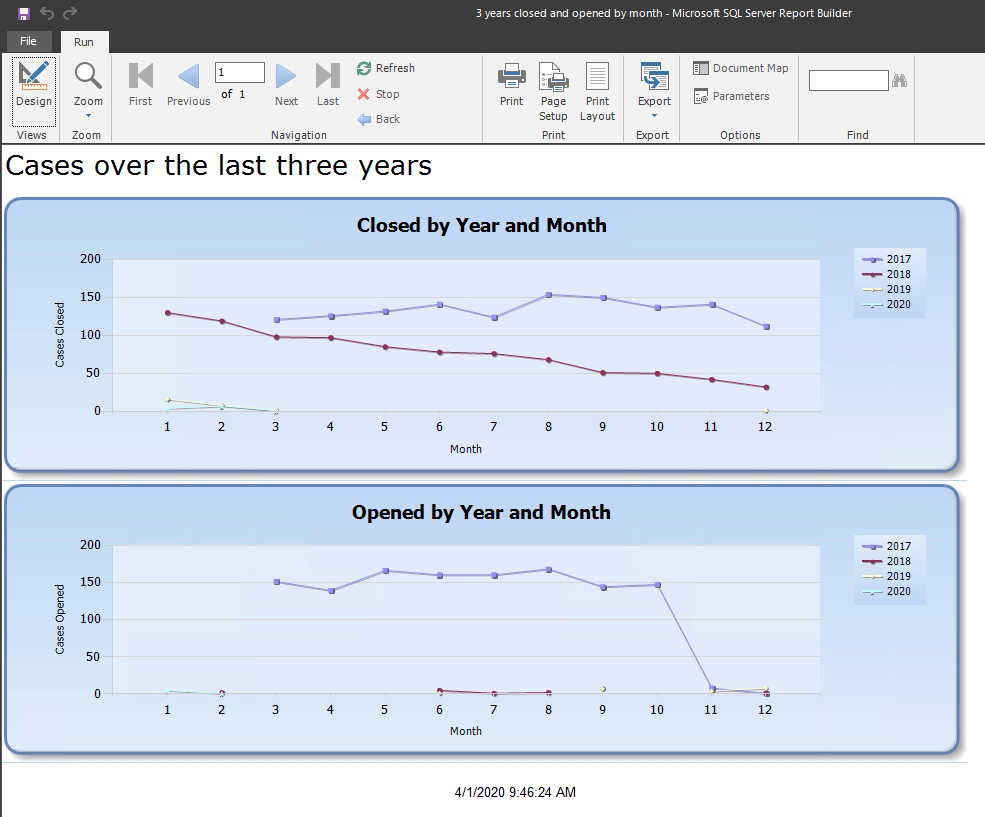The height and width of the screenshot is (817, 985).
Task: Open Page Setup
Action: coord(553,88)
